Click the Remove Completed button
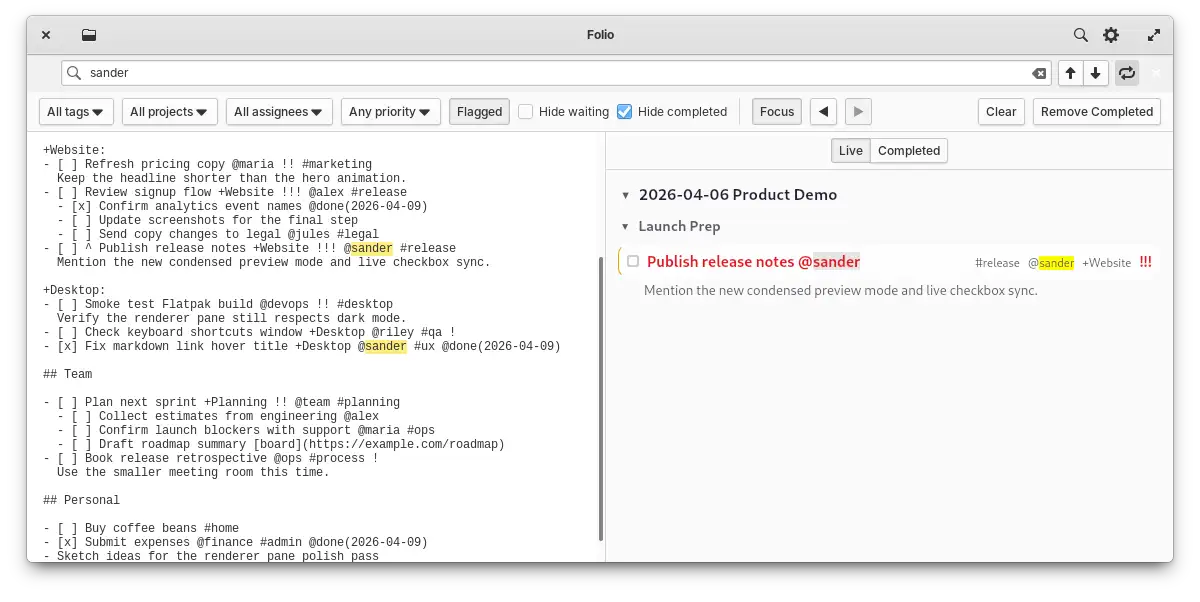The width and height of the screenshot is (1200, 602). [1097, 112]
